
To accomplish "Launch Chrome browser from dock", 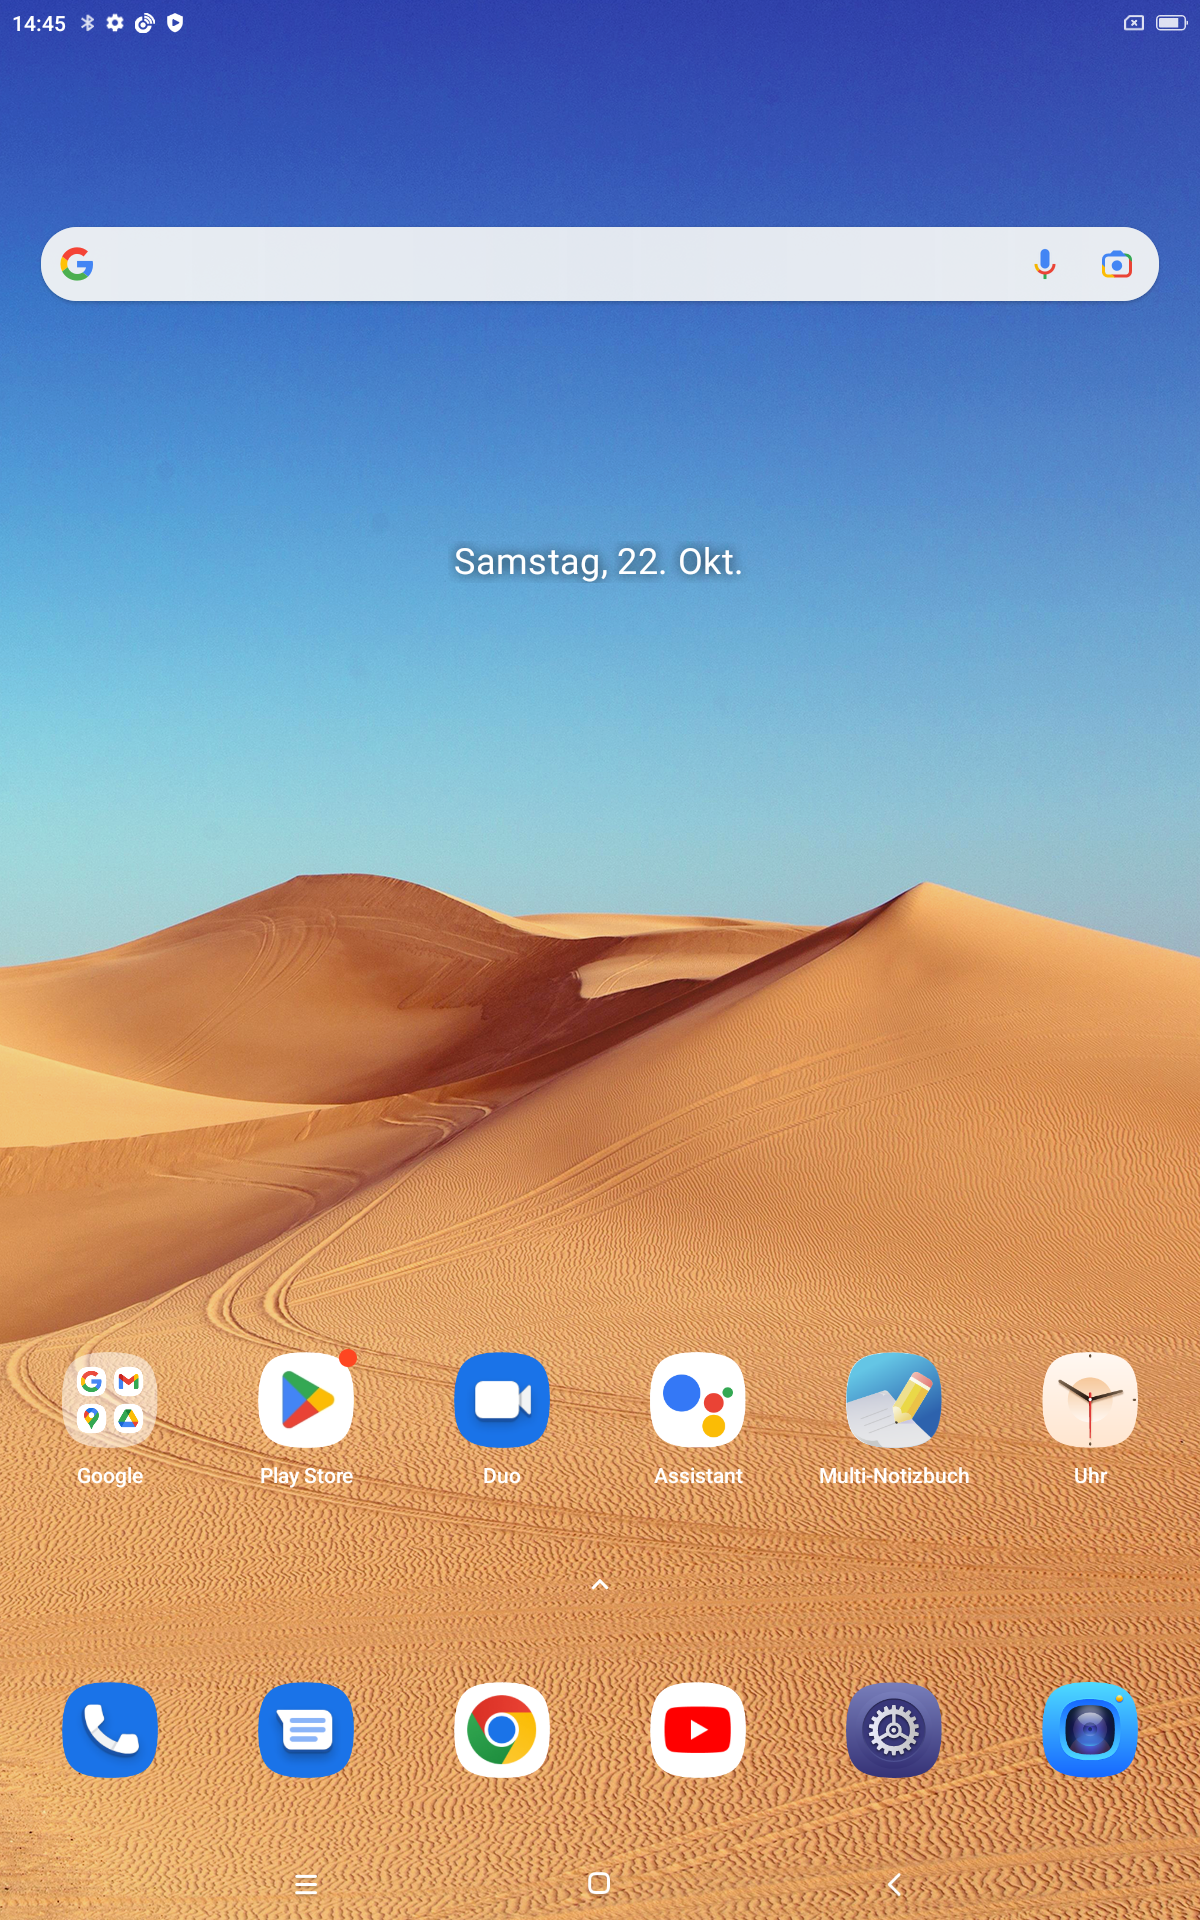I will point(502,1730).
